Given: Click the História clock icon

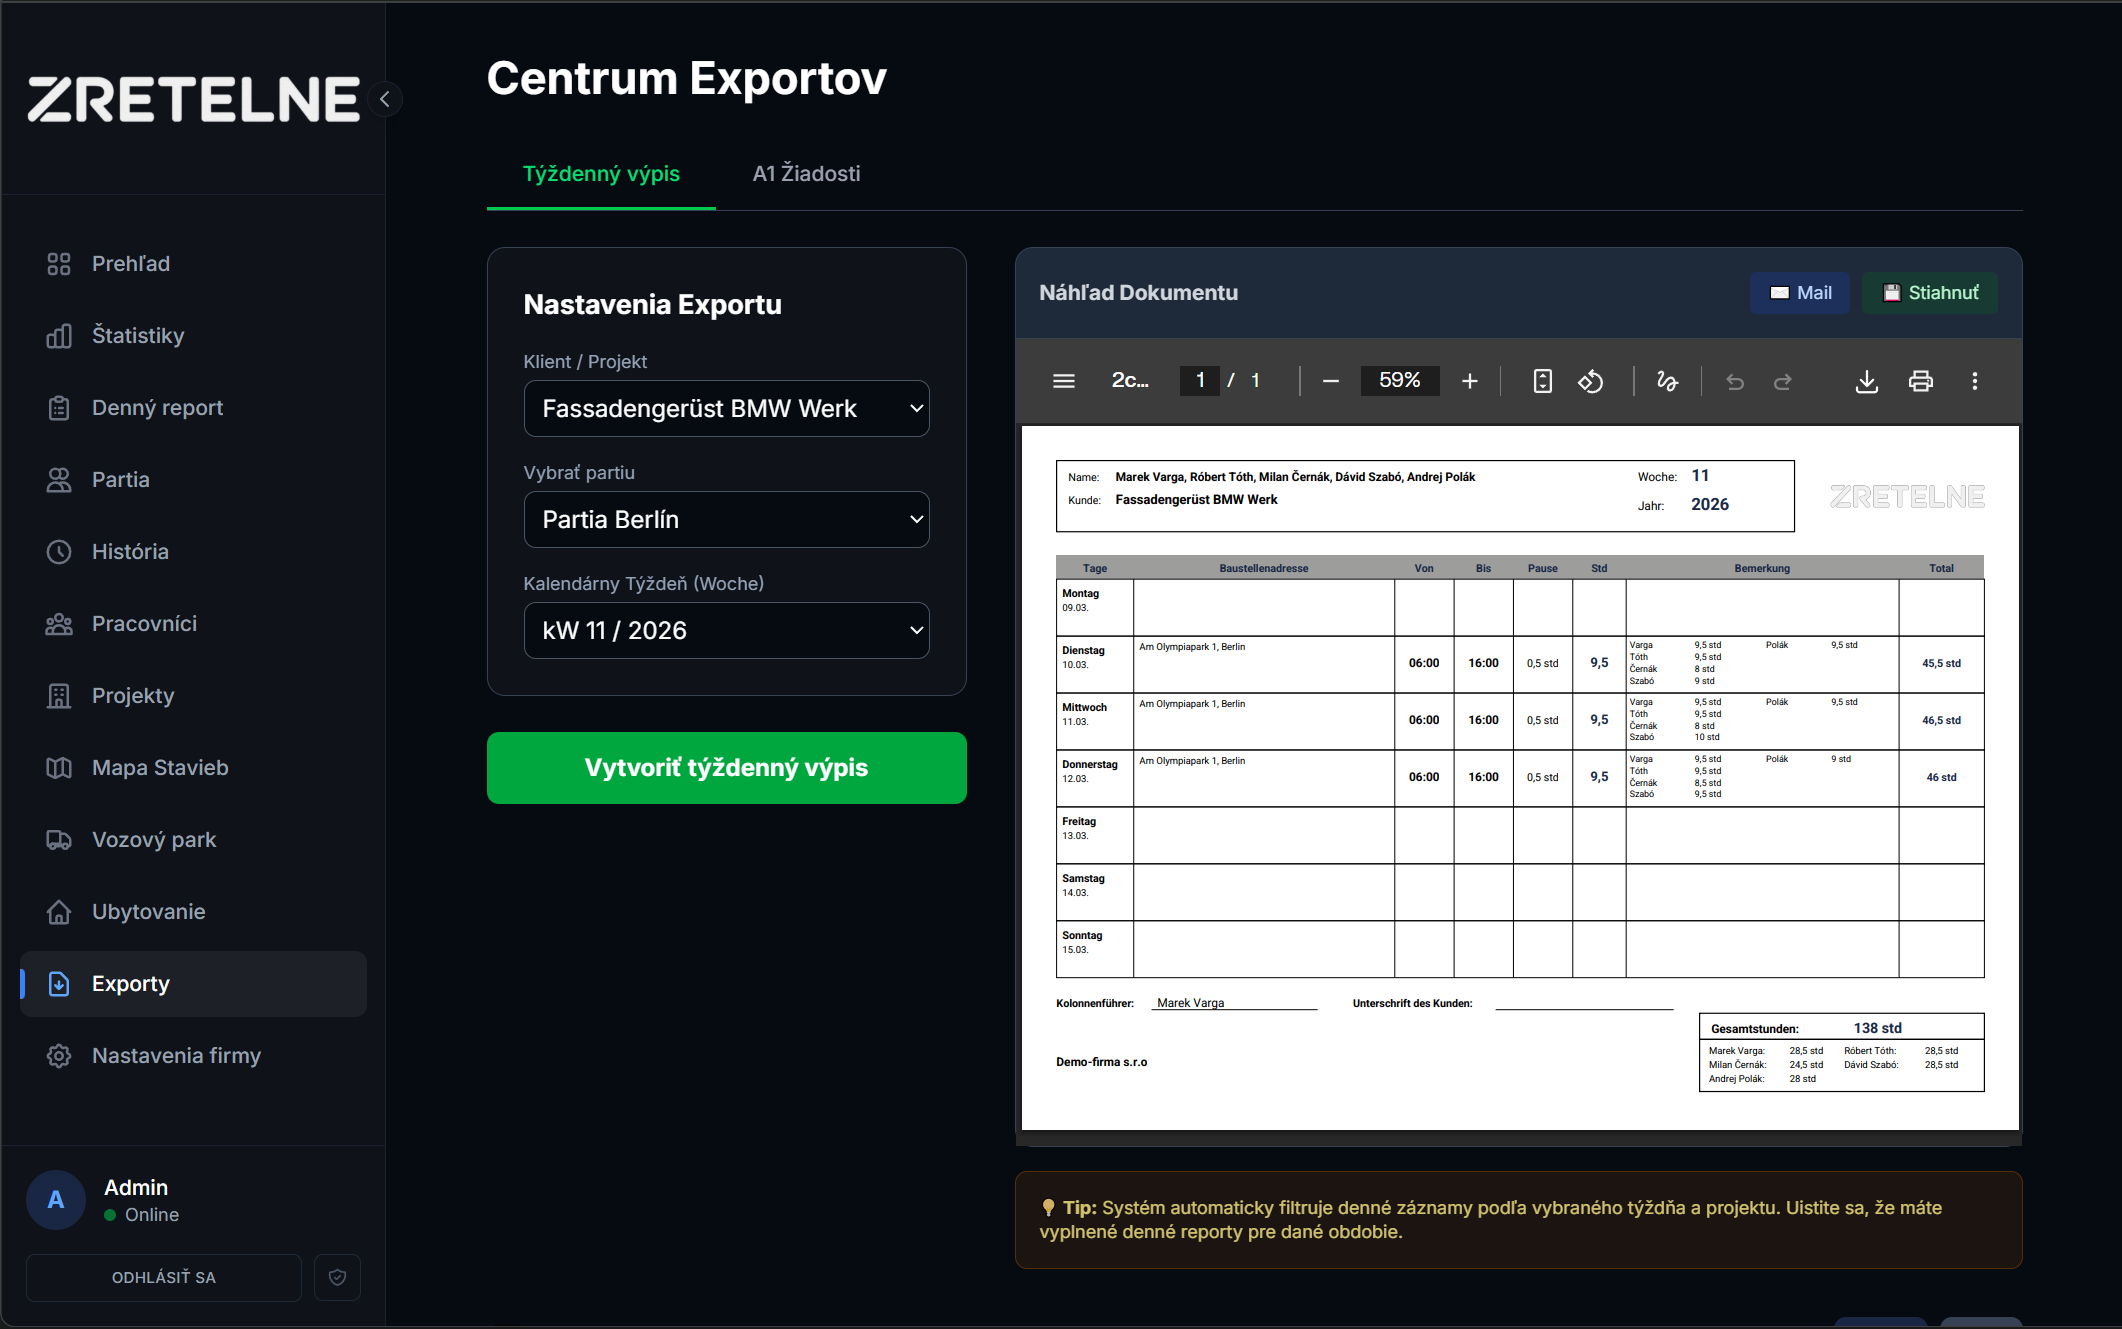Looking at the screenshot, I should (59, 552).
